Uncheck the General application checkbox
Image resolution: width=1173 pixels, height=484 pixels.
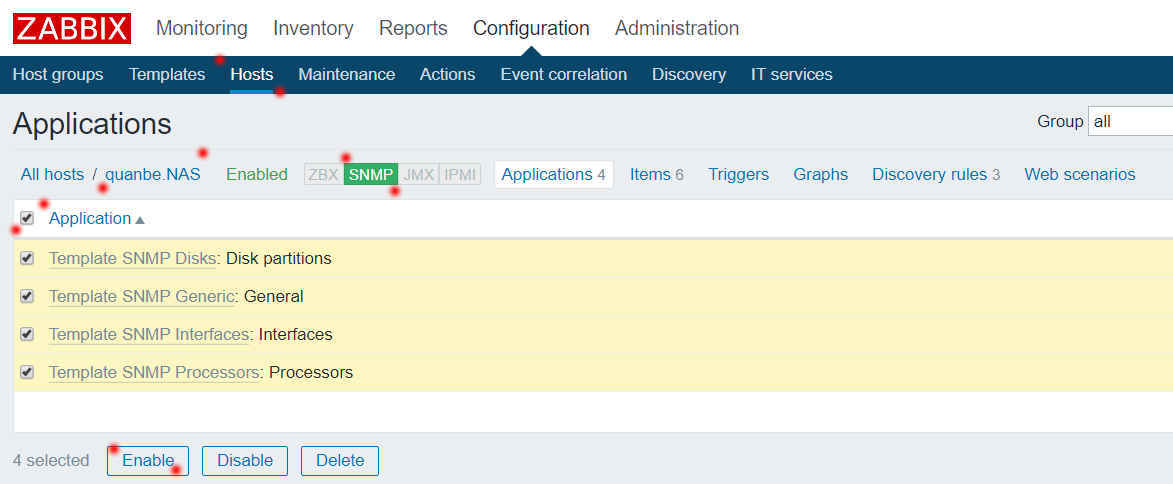click(27, 296)
